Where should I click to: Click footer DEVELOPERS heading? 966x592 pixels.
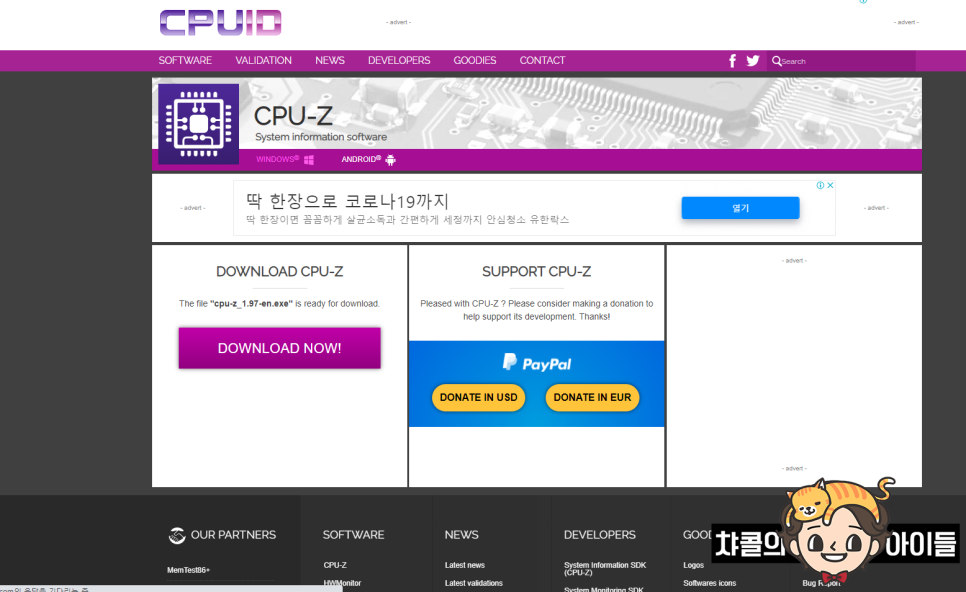pyautogui.click(x=599, y=535)
